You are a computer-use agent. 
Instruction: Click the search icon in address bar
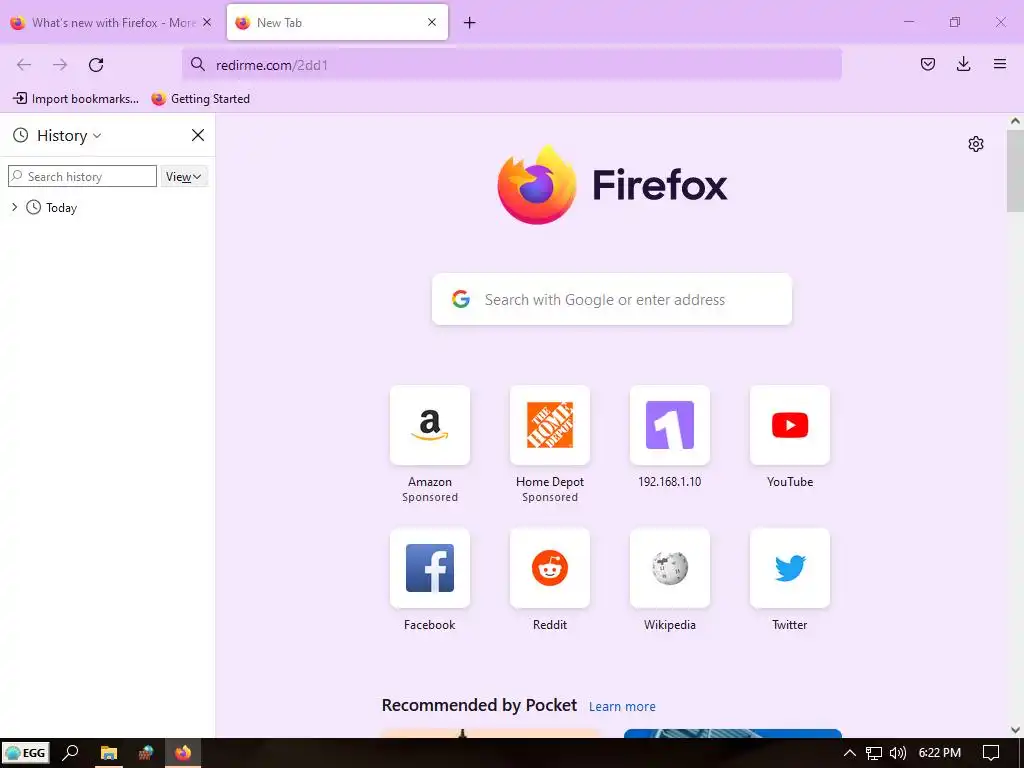pos(198,65)
